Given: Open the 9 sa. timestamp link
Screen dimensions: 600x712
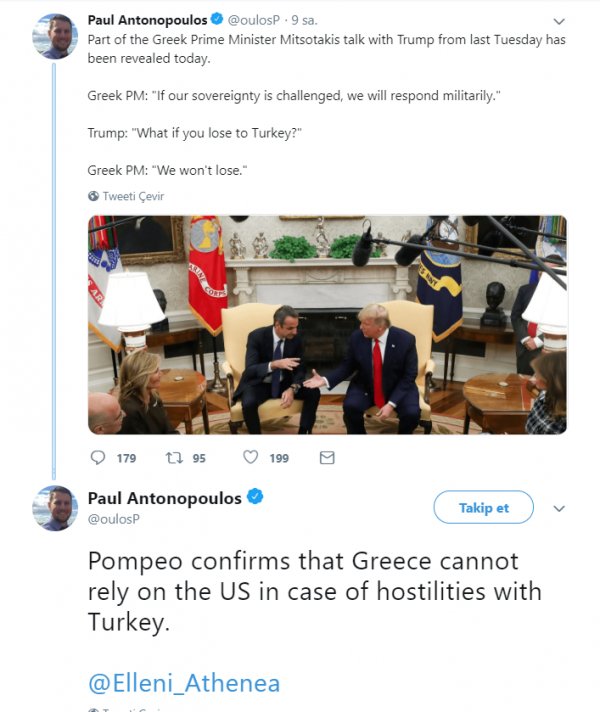Looking at the screenshot, I should (303, 19).
